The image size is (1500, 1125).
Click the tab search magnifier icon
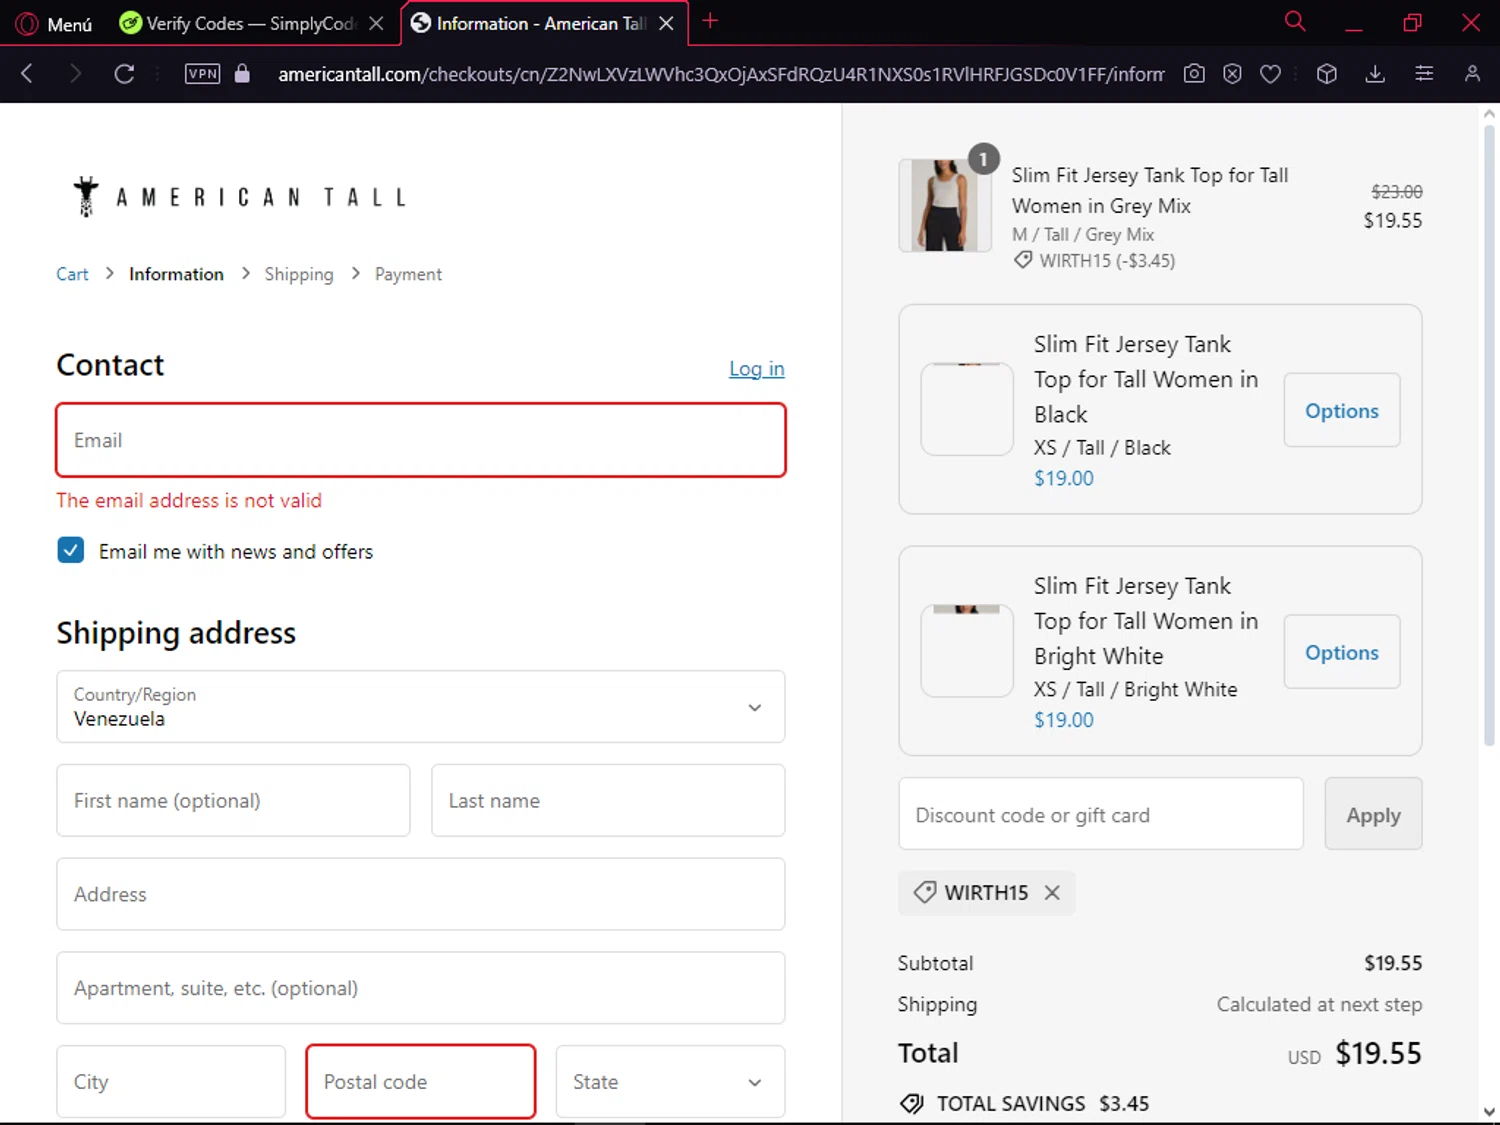coord(1295,21)
